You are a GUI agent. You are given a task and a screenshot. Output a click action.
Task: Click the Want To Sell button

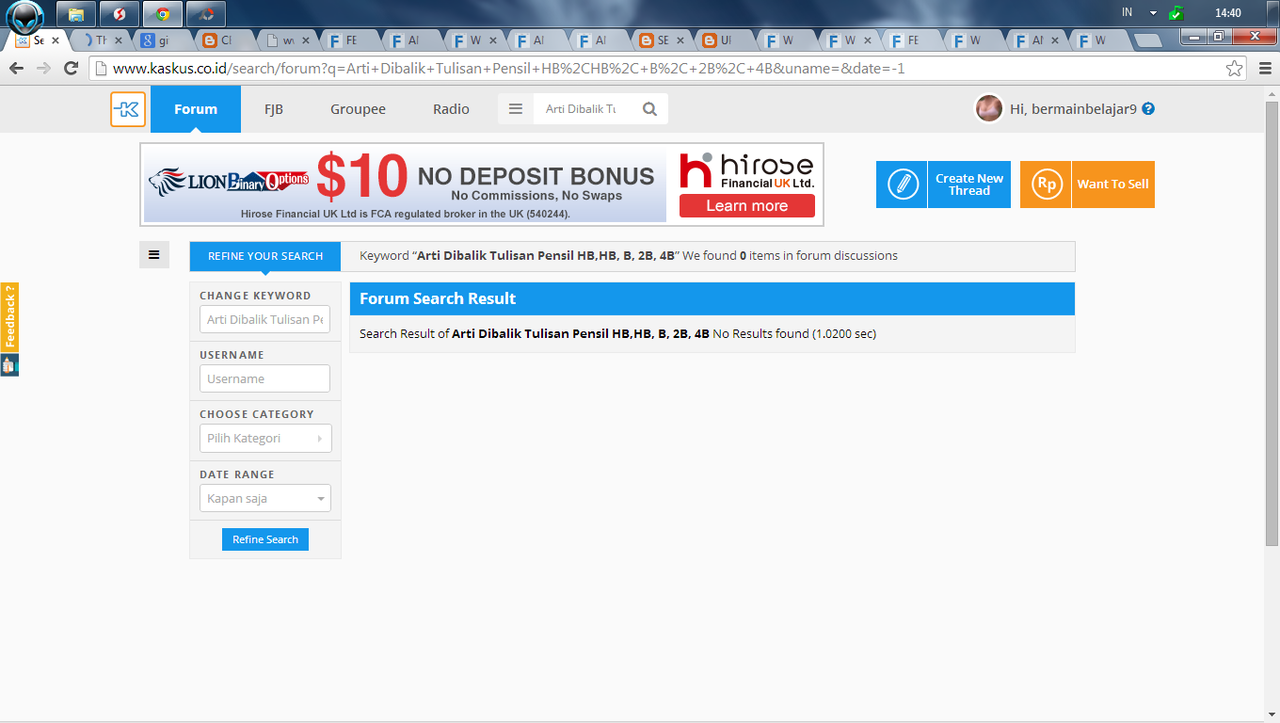tap(1087, 184)
